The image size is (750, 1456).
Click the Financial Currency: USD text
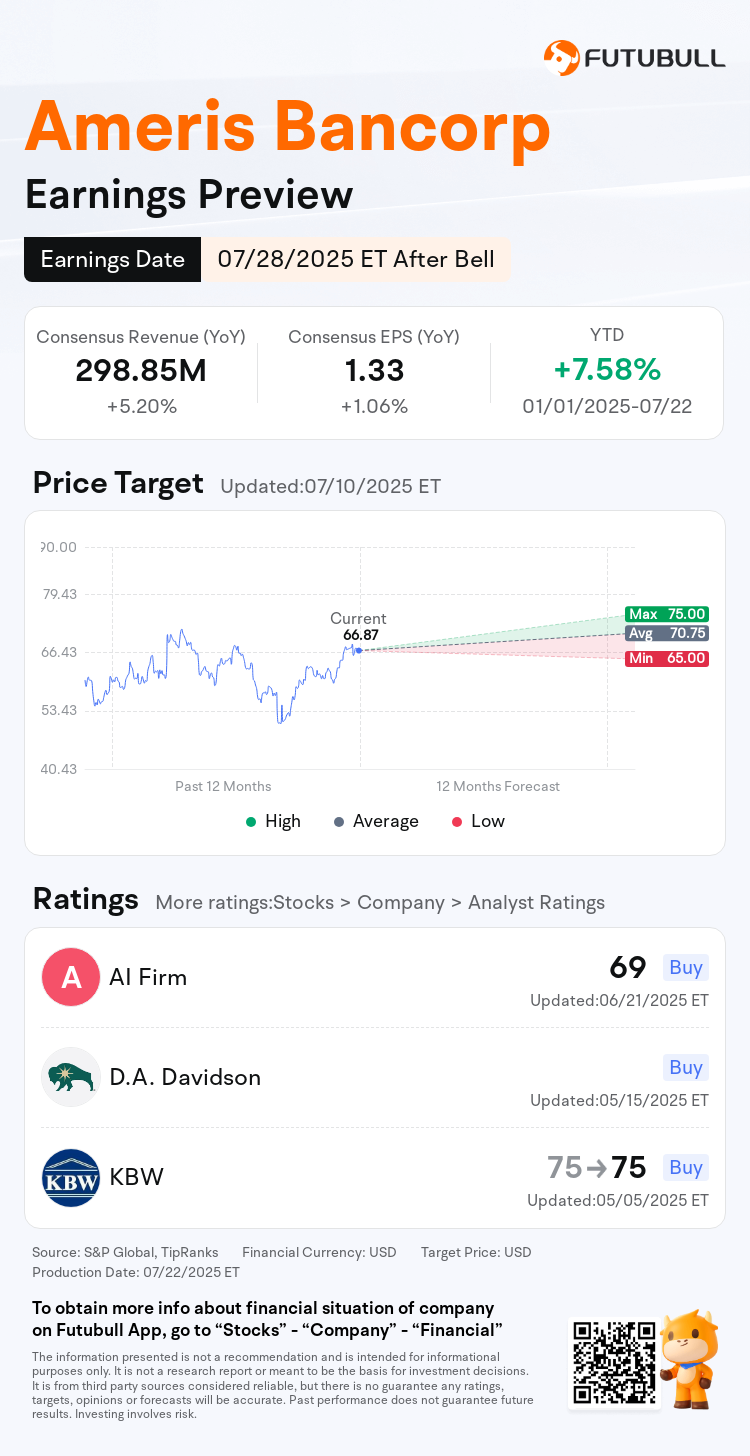(319, 1252)
